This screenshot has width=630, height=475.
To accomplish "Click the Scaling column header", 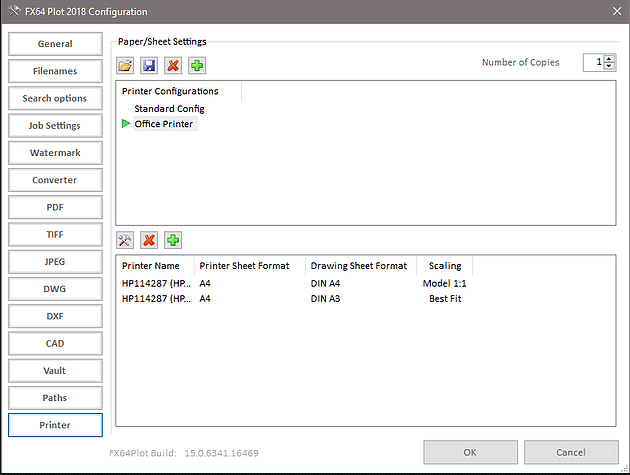I will click(445, 266).
